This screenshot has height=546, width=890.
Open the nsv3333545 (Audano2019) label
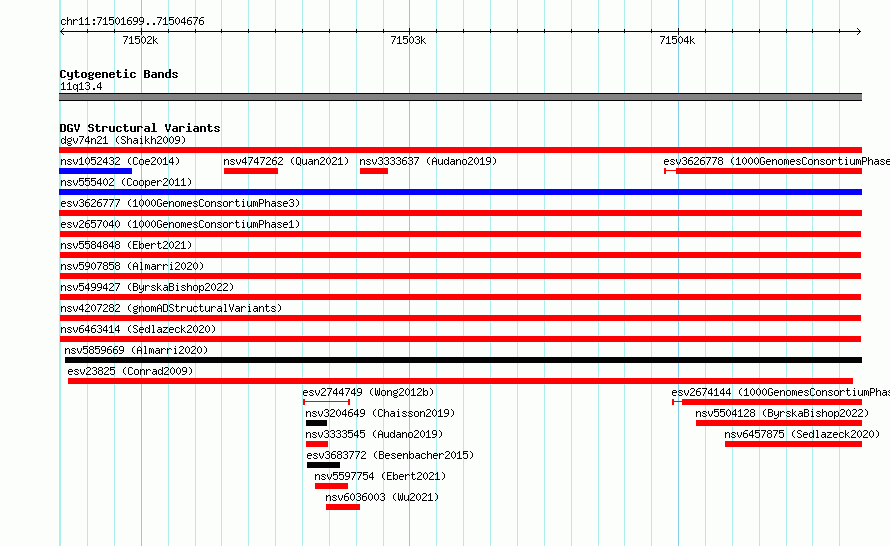click(374, 434)
